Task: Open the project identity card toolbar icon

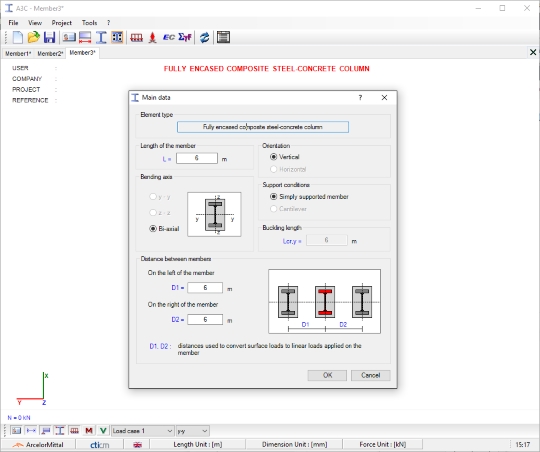Action: click(69, 37)
